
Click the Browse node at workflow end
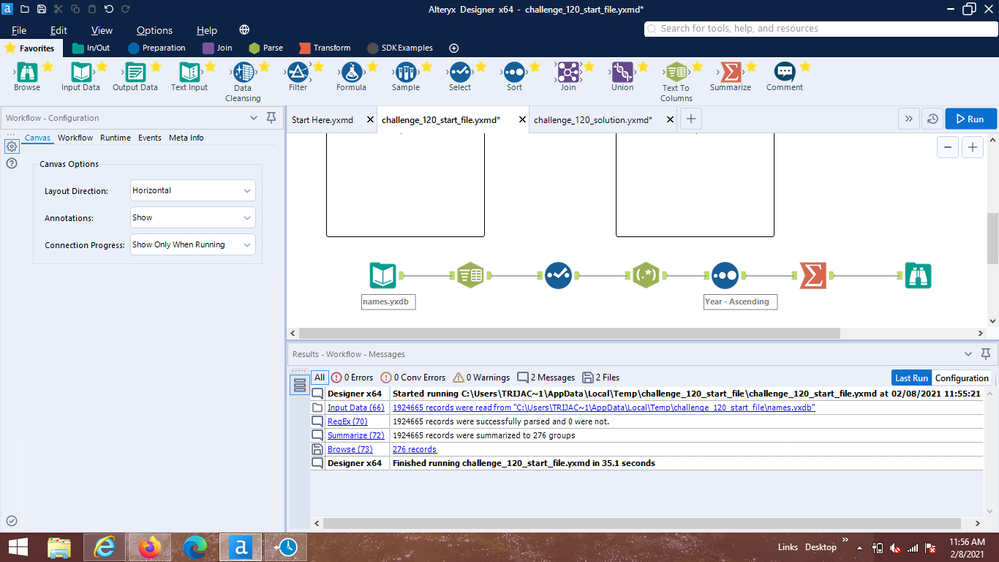tap(918, 275)
